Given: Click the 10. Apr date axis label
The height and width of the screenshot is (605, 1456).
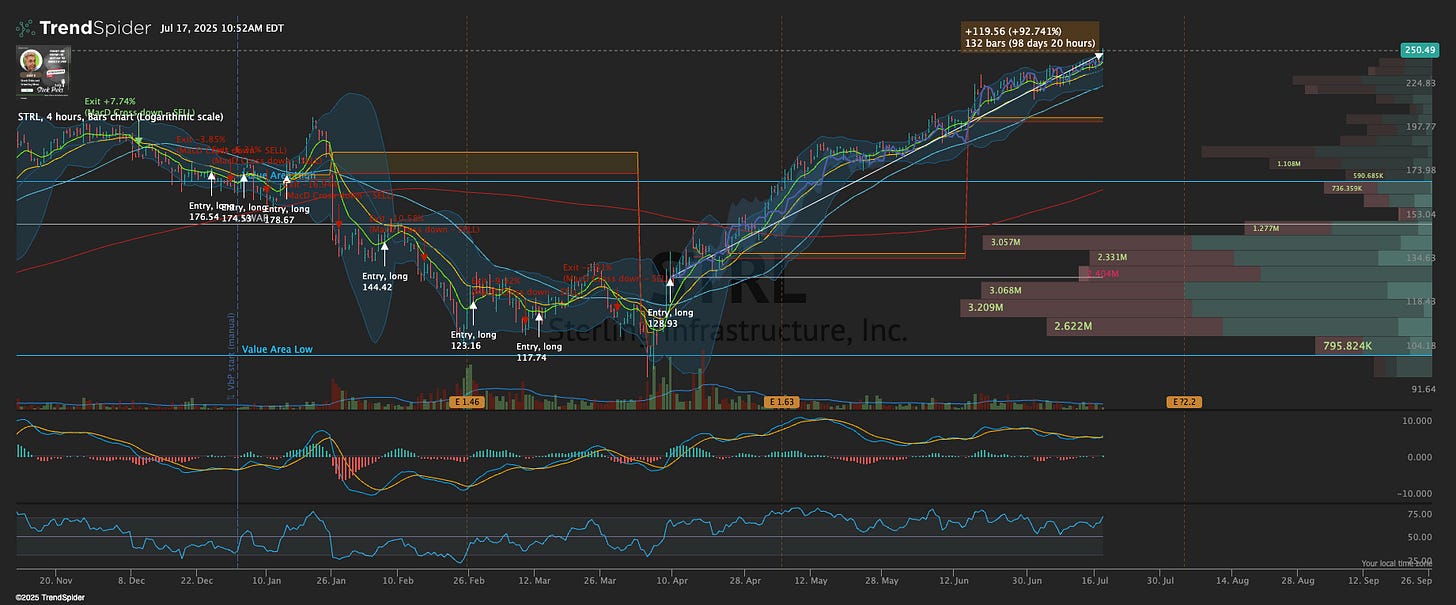Looking at the screenshot, I should click(x=673, y=580).
